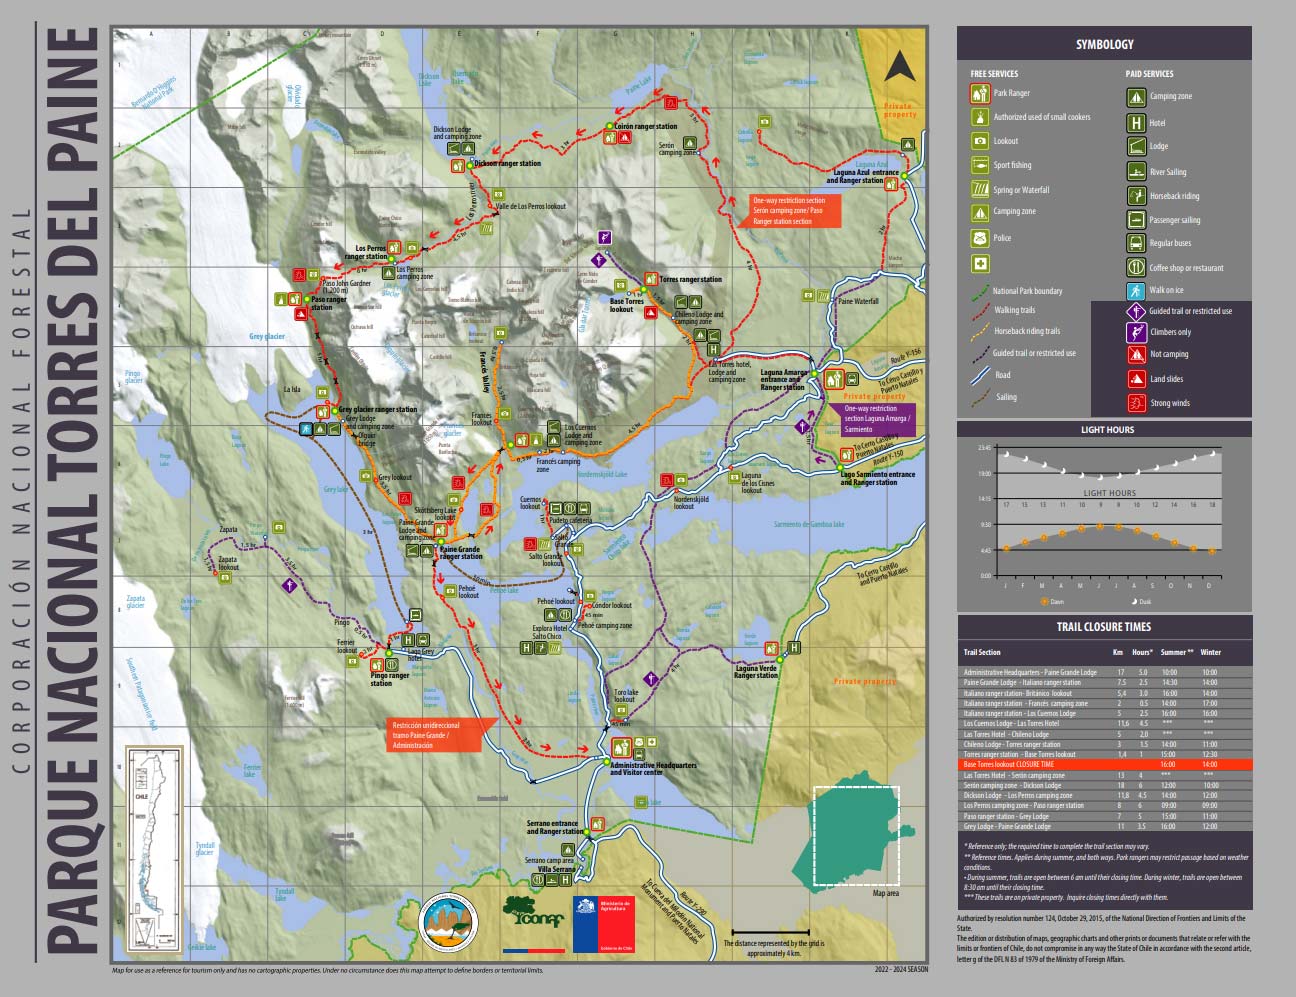Click the 'Los Cuernos Lodge - Las Torres Hotel' row

1105,723
